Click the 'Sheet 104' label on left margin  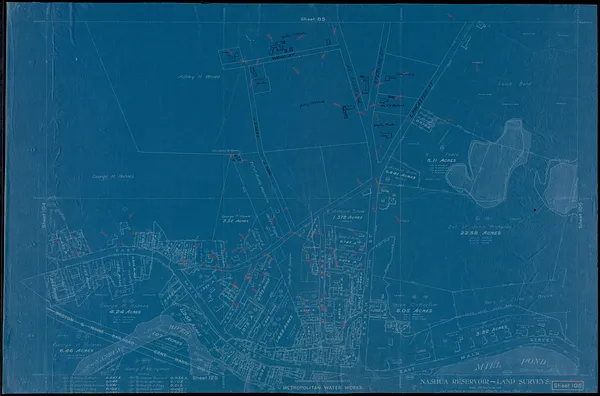tap(44, 216)
